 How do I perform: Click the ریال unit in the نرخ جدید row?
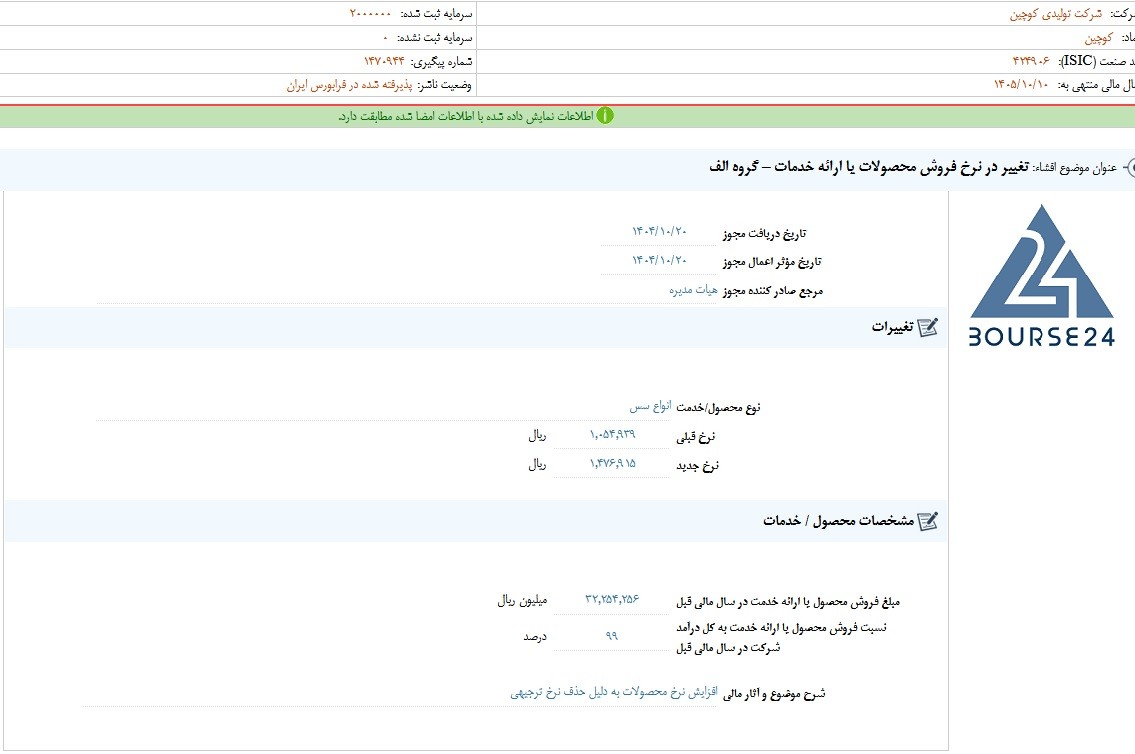[537, 465]
